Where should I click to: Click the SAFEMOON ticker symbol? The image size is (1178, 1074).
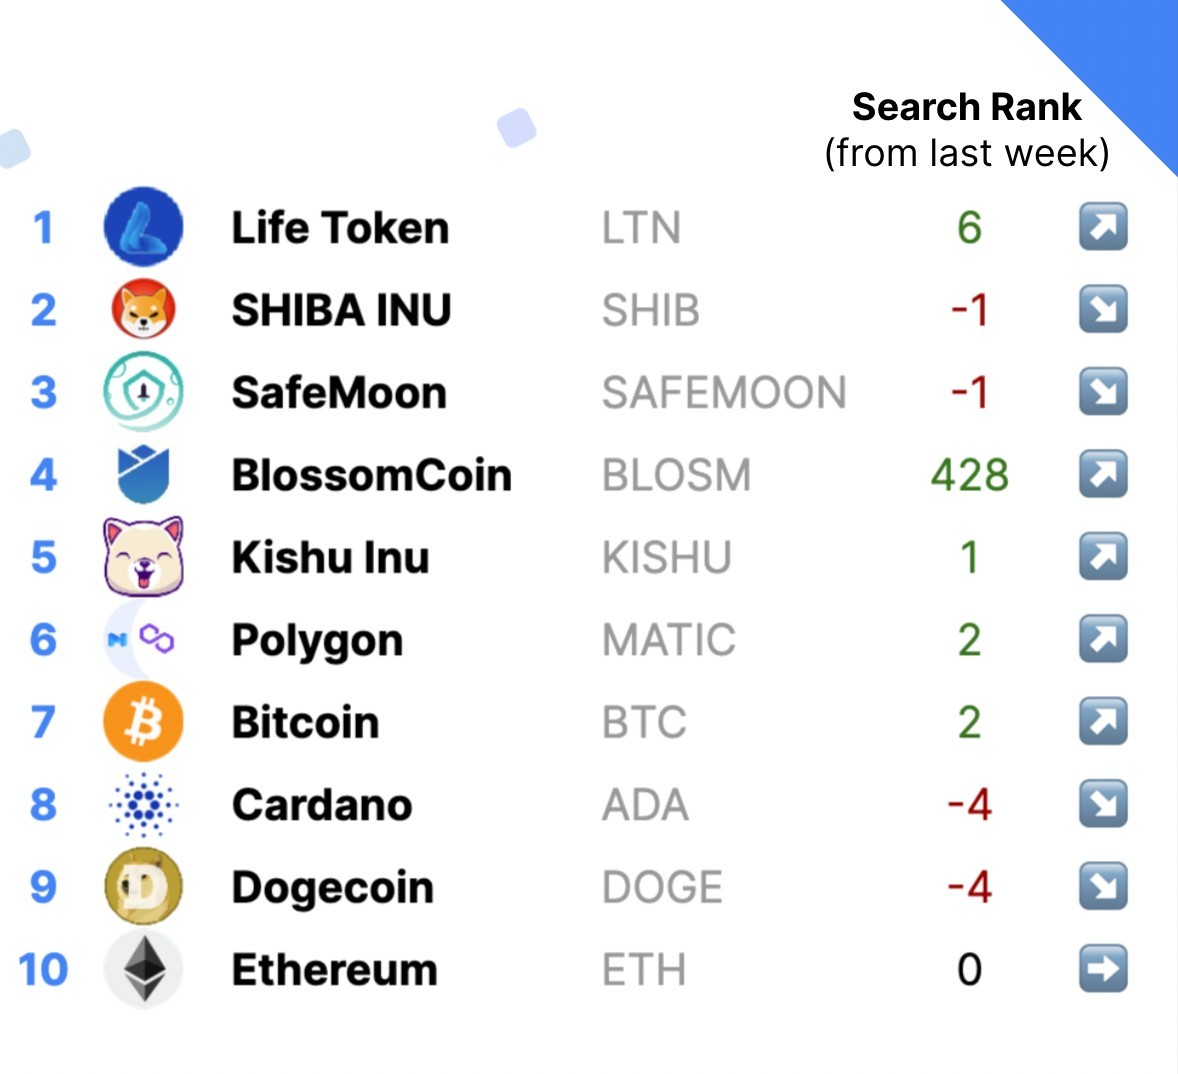point(724,392)
